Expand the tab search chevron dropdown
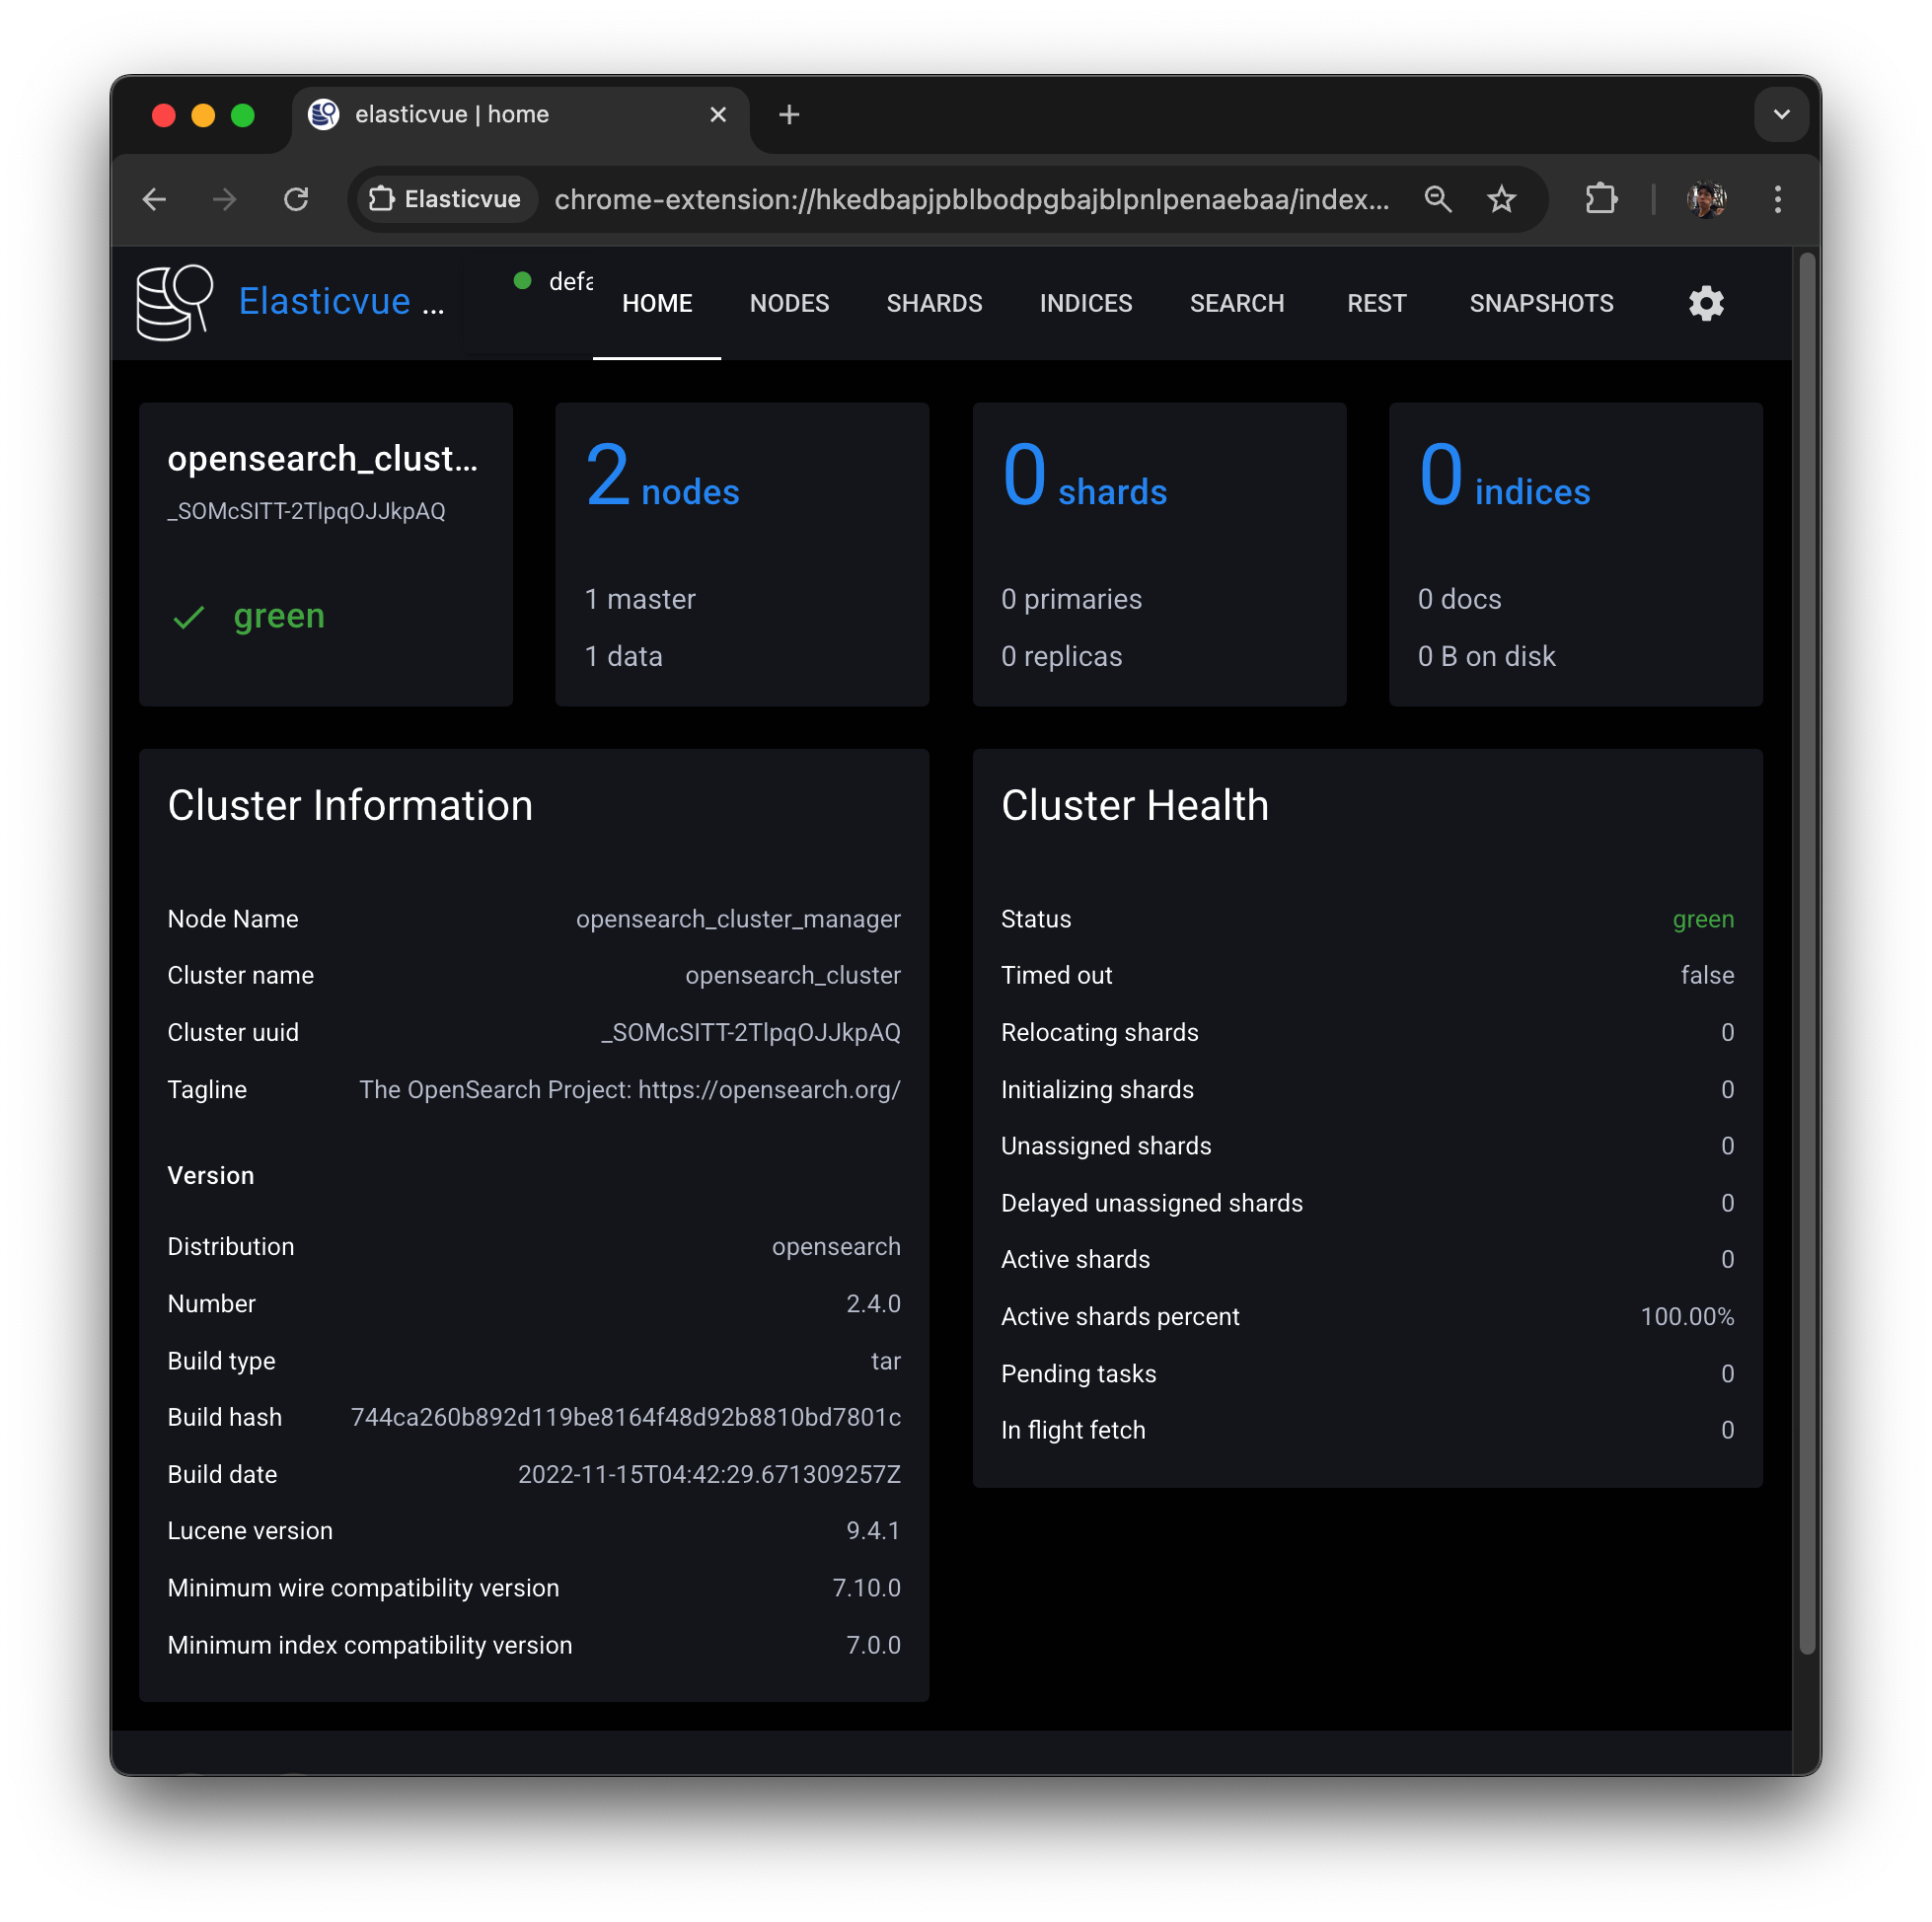The height and width of the screenshot is (1922, 1932). pyautogui.click(x=1781, y=115)
